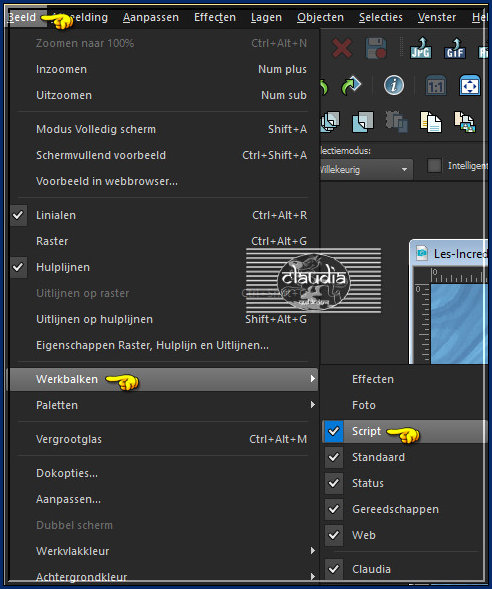Open the Effecten menu
The height and width of the screenshot is (589, 492).
tap(215, 17)
